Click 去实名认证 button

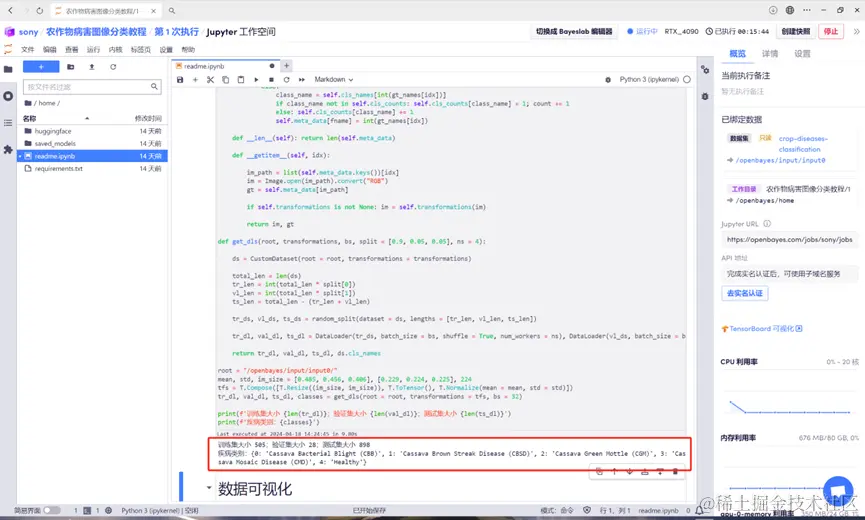coord(744,293)
